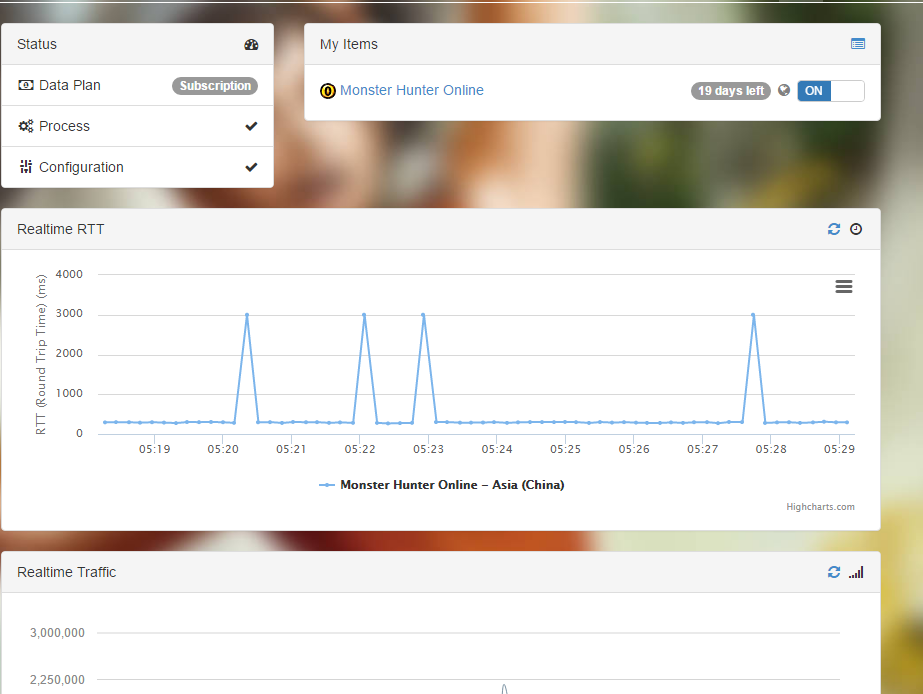Click the RTT spike point just after 05:22
This screenshot has width=923, height=694.
(x=364, y=316)
